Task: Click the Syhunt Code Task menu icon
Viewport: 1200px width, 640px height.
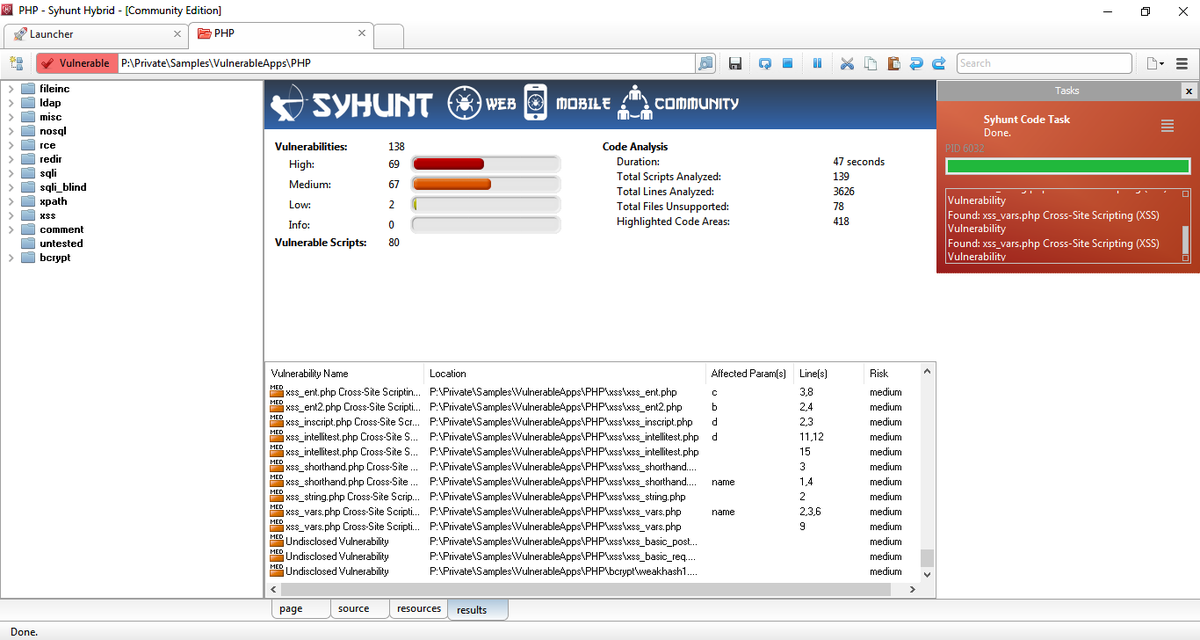Action: click(x=1165, y=126)
